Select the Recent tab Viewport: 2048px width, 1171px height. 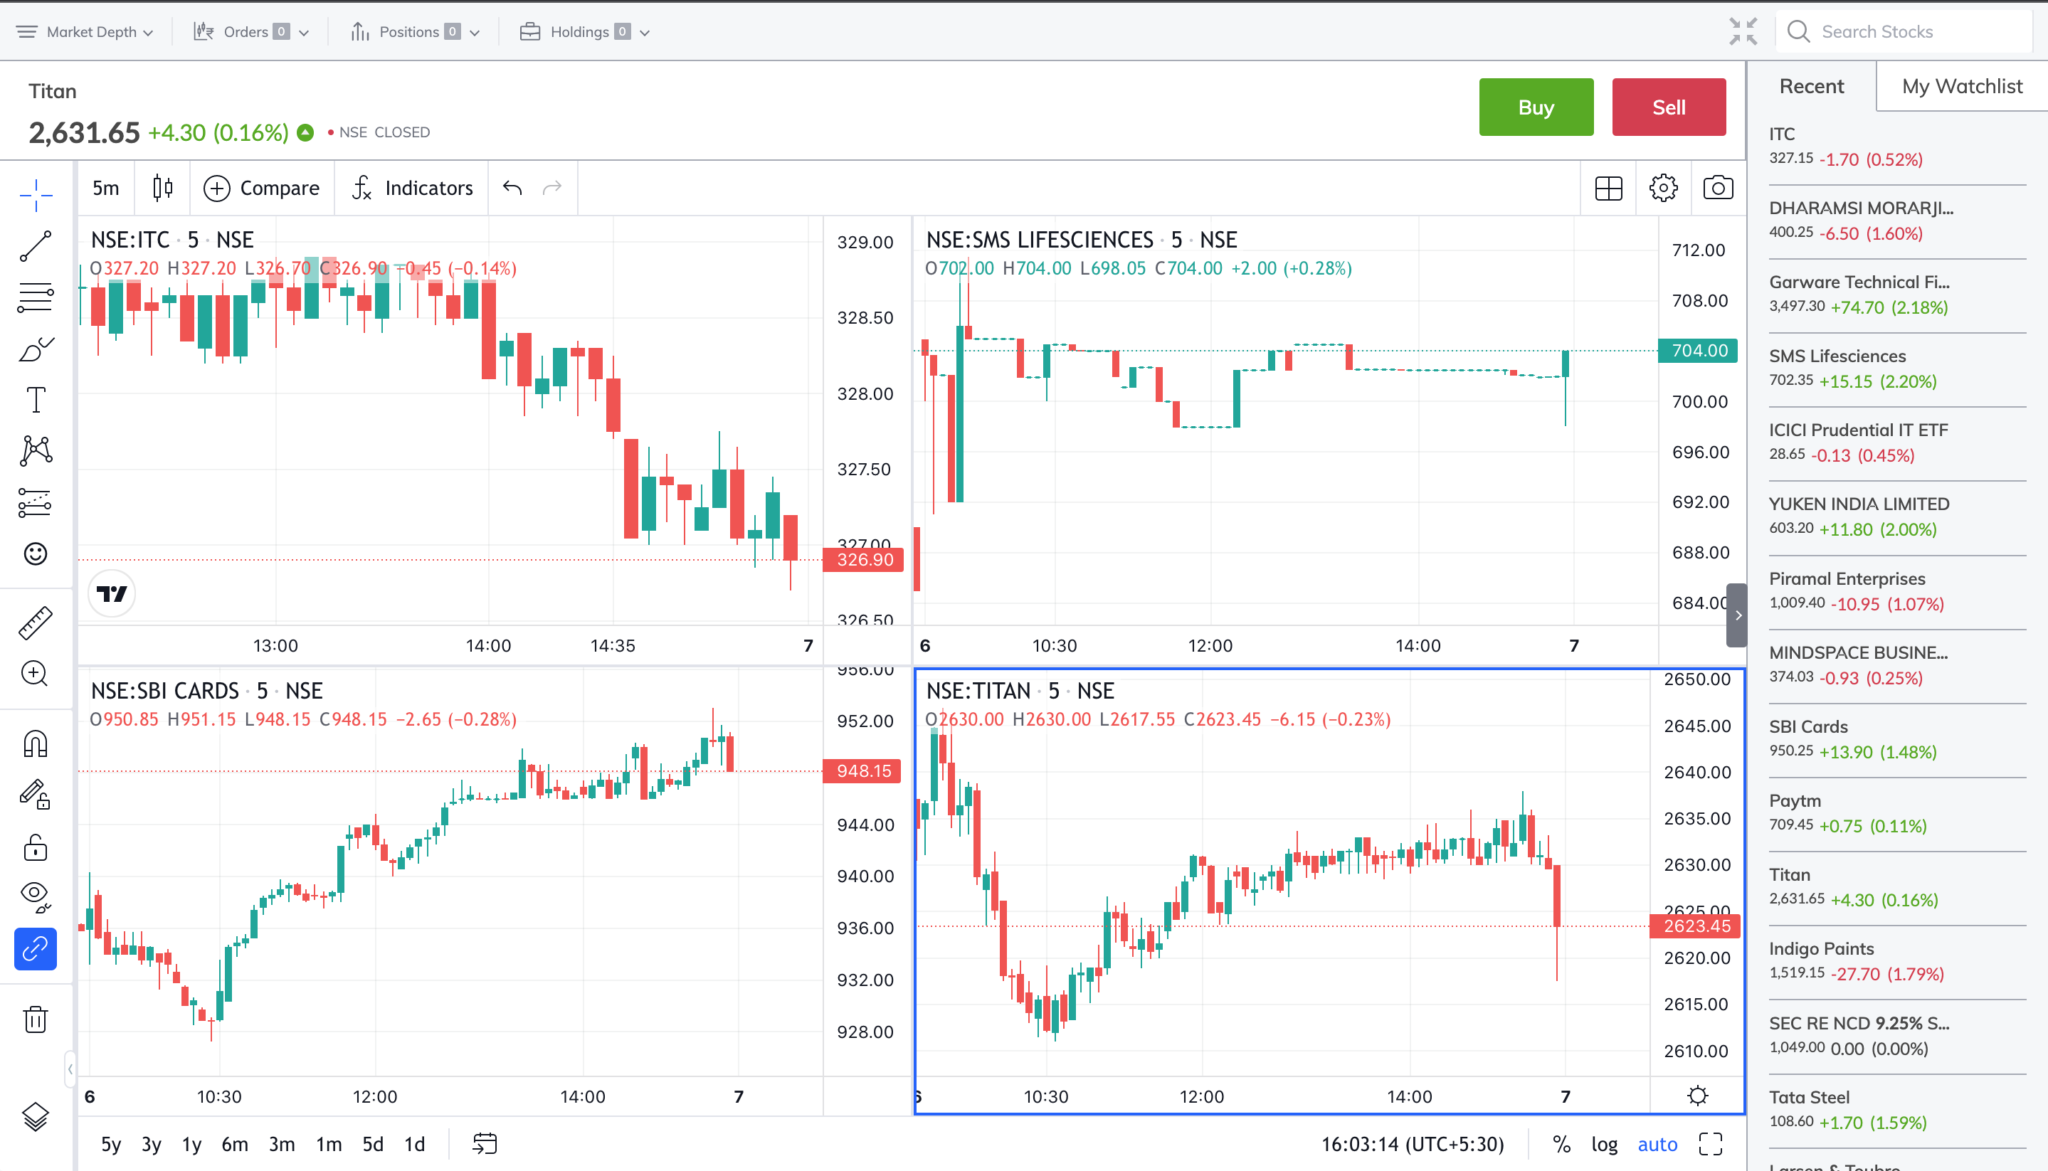click(x=1812, y=86)
